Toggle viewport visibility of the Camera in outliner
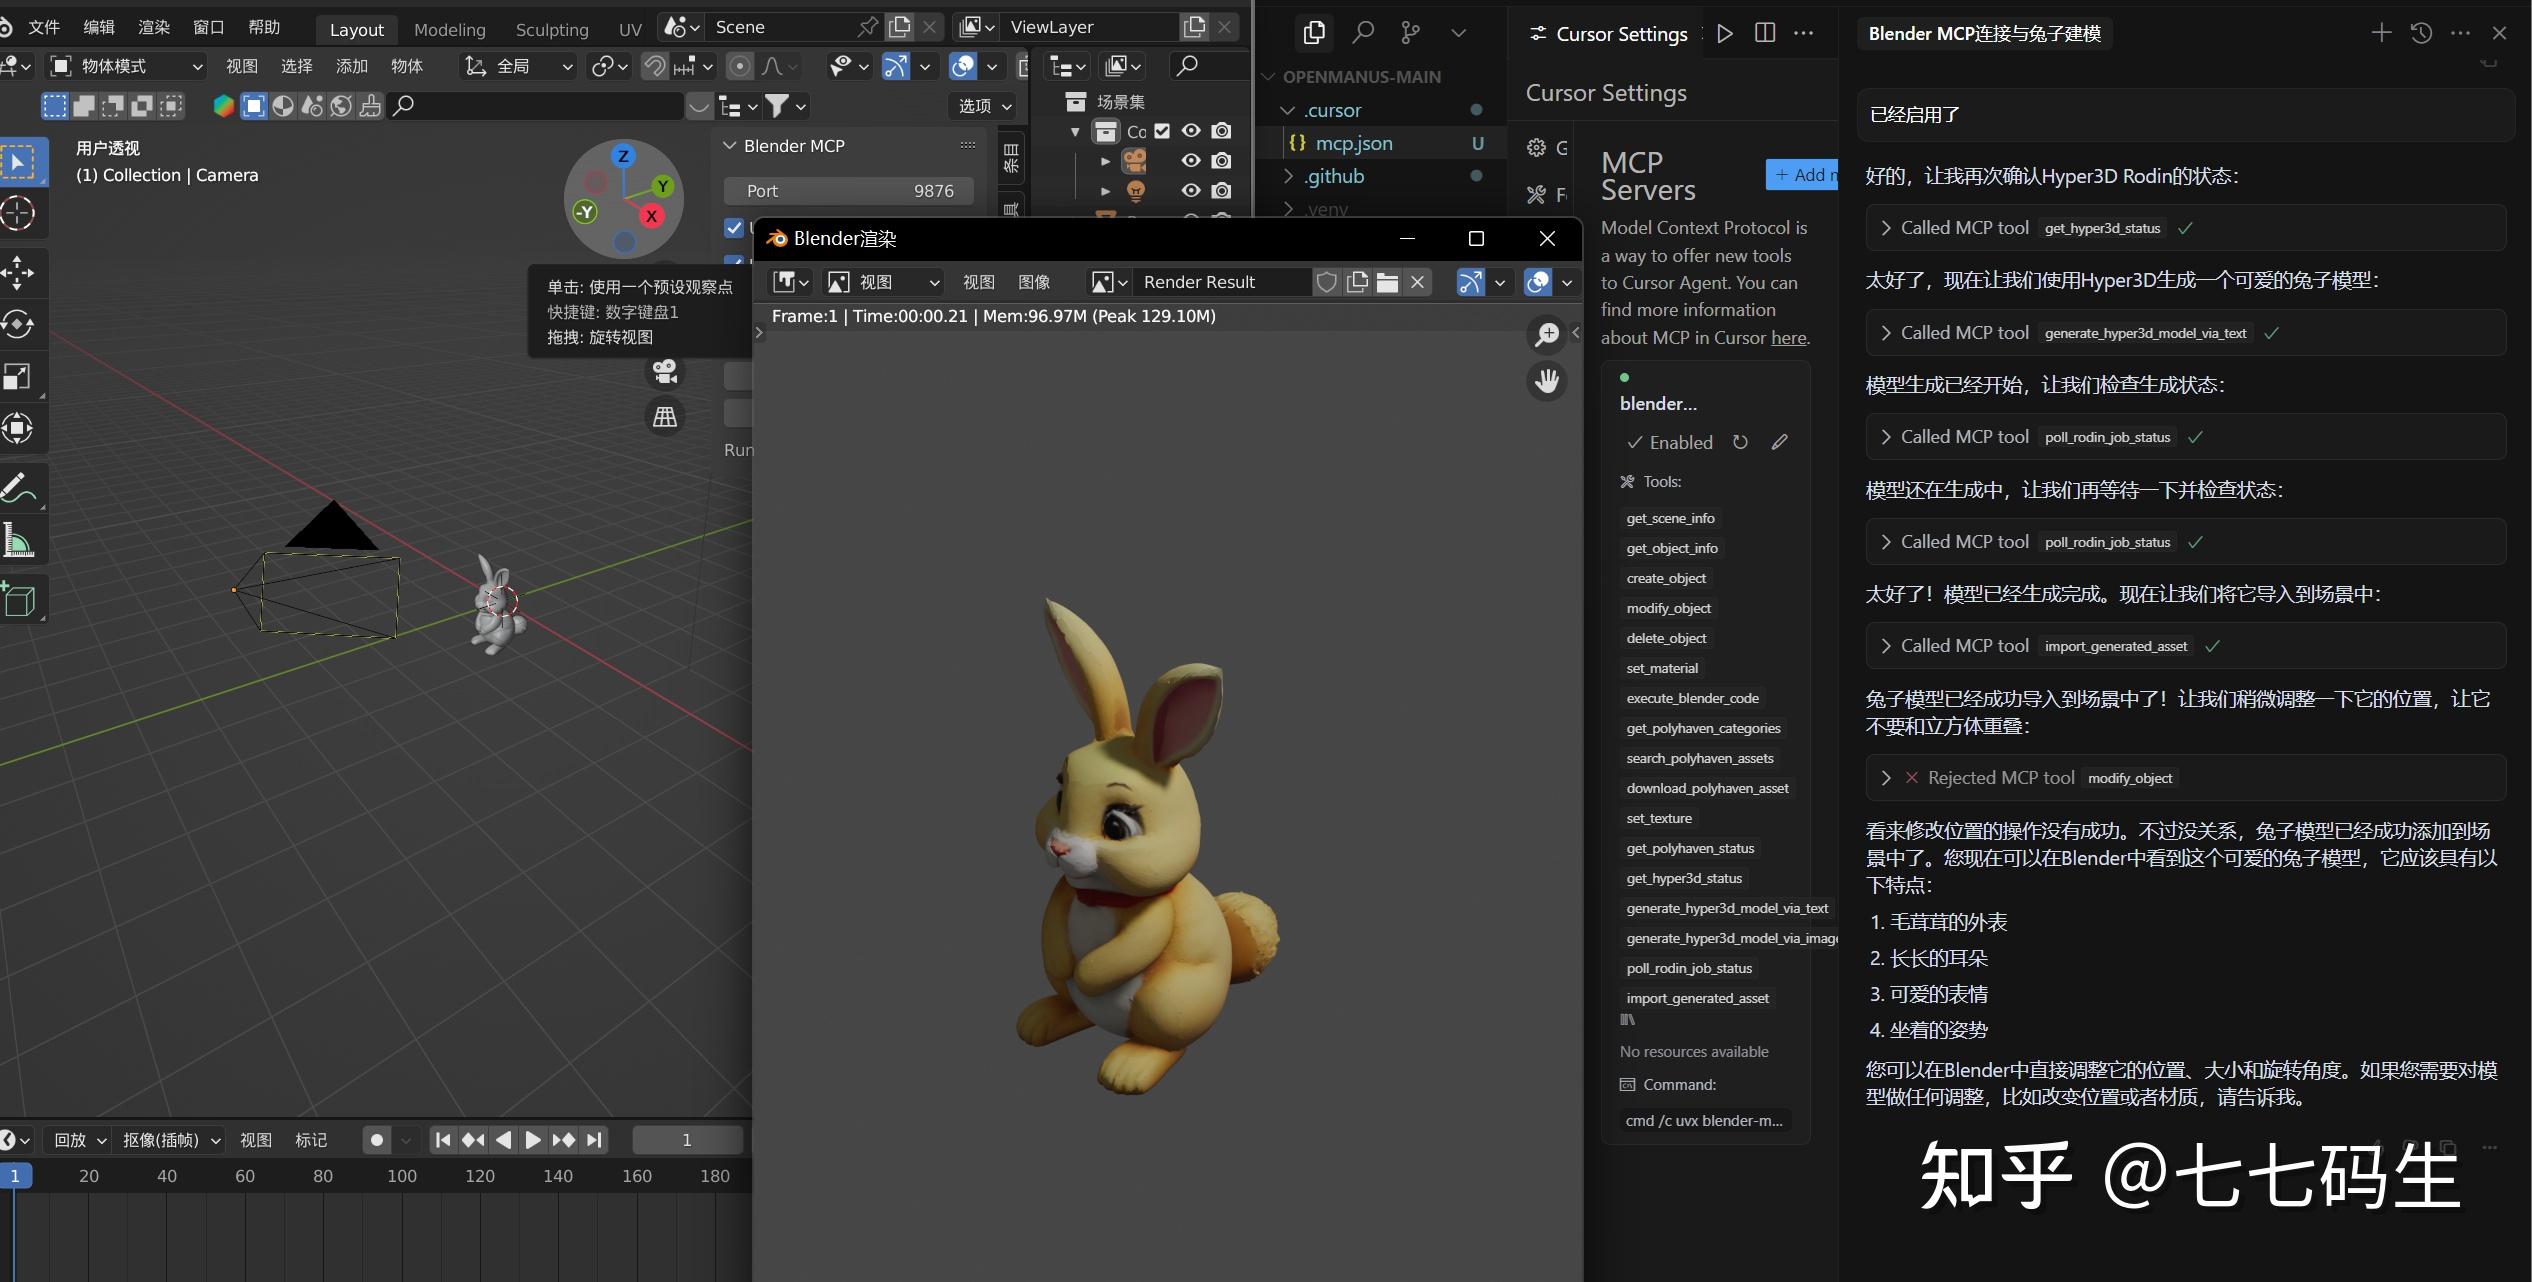 coord(1190,161)
